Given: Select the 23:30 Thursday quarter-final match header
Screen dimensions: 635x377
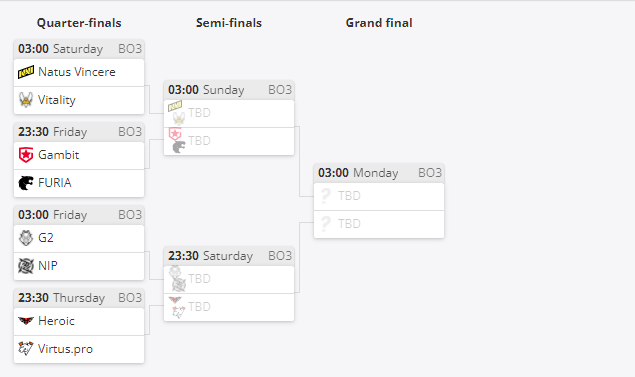Looking at the screenshot, I should pyautogui.click(x=79, y=298).
